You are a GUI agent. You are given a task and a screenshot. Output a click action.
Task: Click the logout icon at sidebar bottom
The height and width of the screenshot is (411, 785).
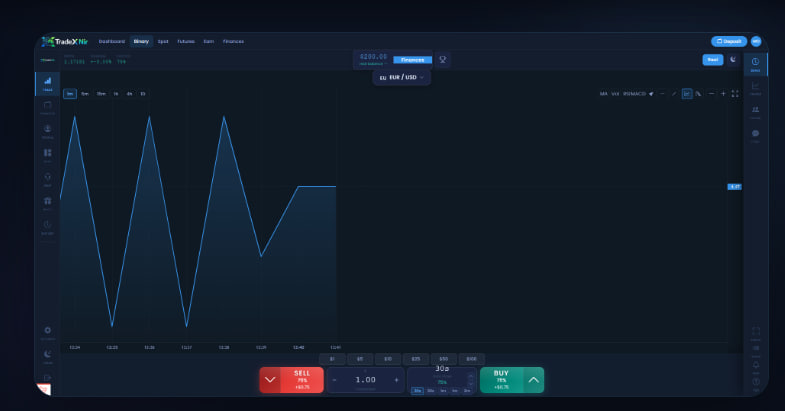point(48,378)
